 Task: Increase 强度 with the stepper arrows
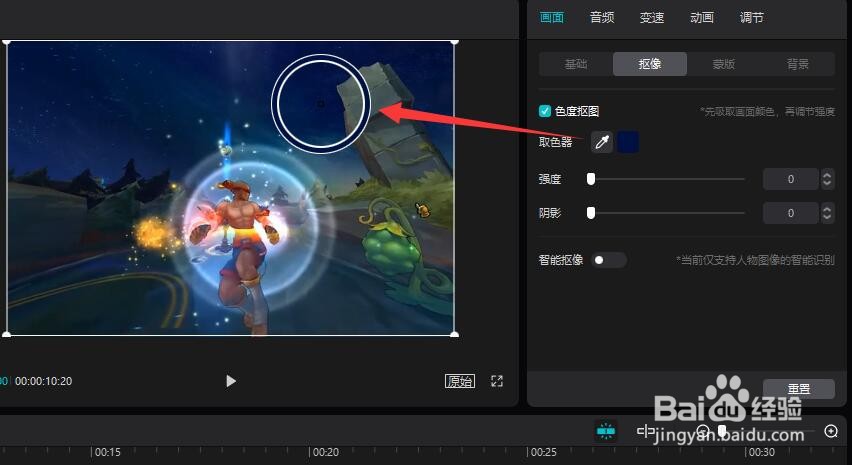tap(827, 175)
